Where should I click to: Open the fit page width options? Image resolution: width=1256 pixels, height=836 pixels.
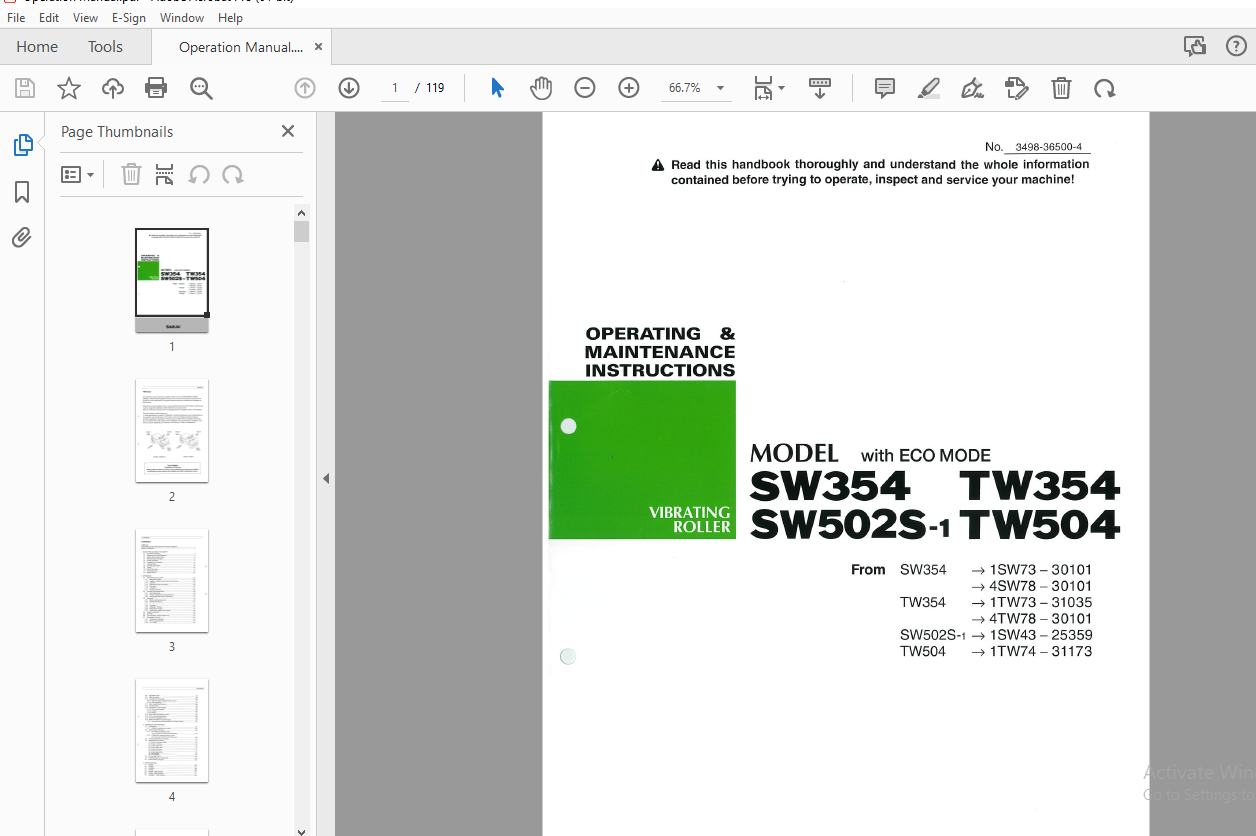pyautogui.click(x=768, y=88)
